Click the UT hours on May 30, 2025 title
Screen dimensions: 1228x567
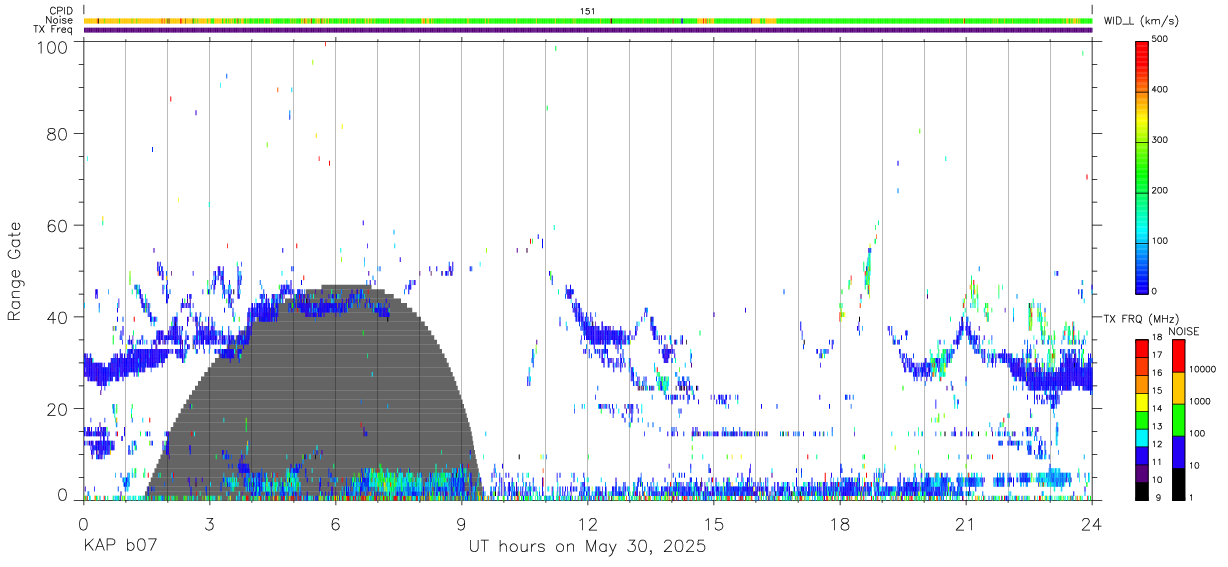[x=588, y=547]
